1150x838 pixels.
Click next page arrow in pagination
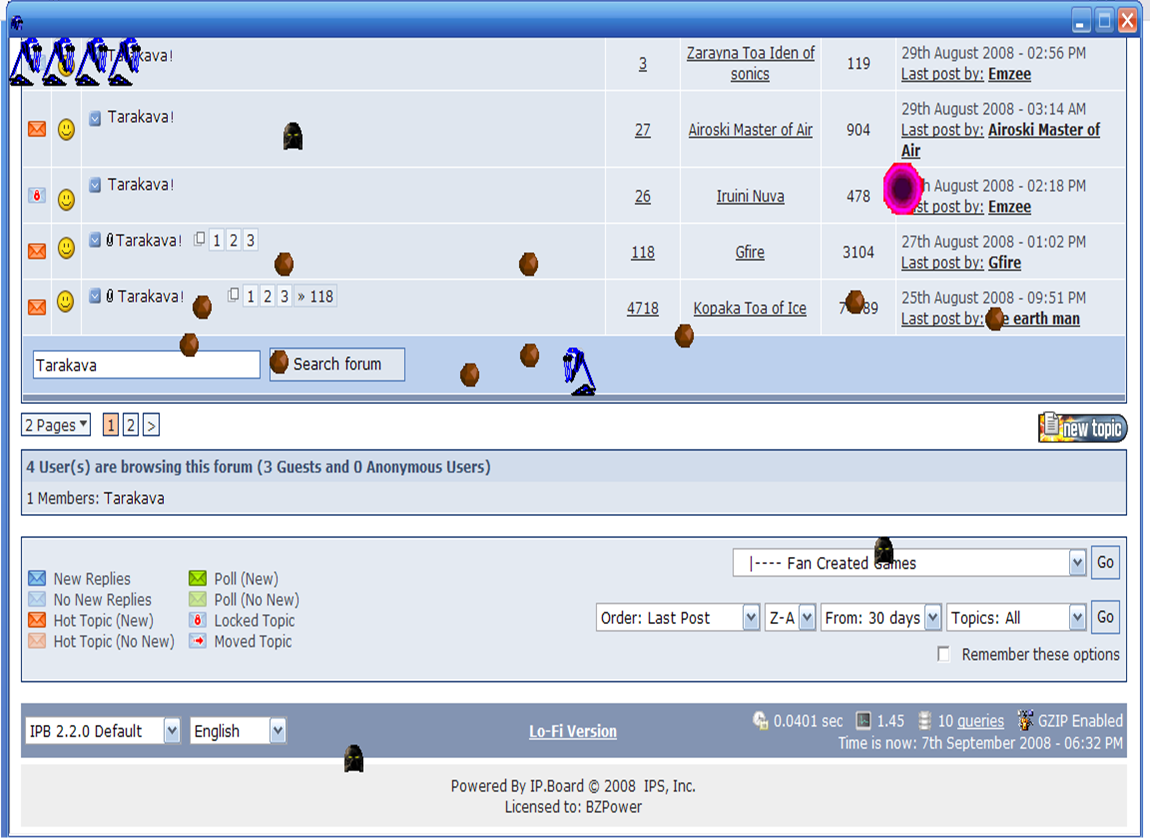pos(151,425)
